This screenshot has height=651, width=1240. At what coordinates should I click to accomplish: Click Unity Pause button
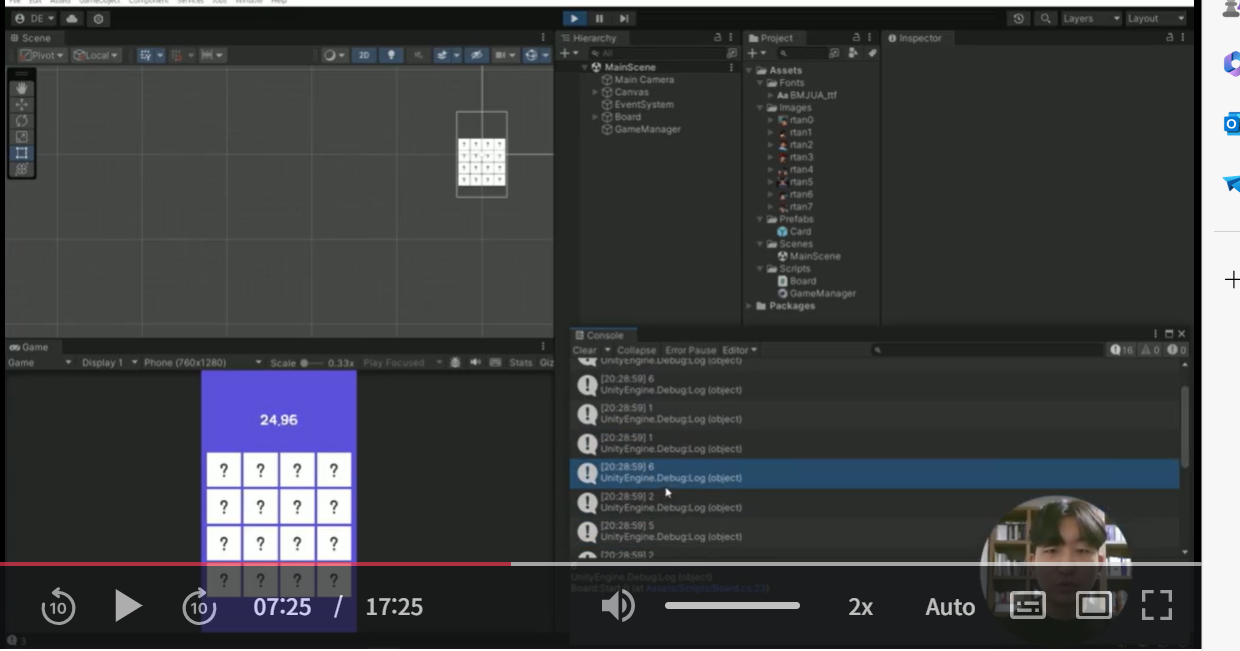(599, 18)
